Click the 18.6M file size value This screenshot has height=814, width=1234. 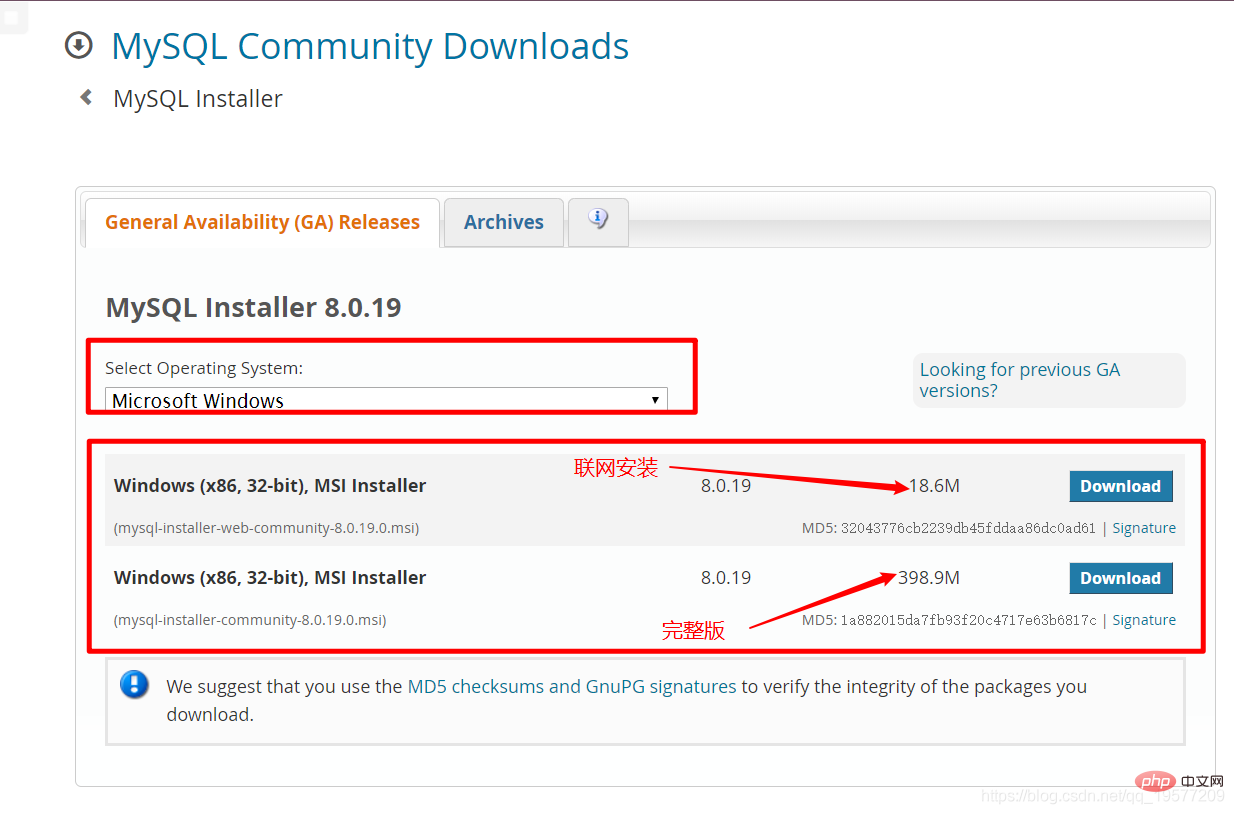click(x=934, y=486)
